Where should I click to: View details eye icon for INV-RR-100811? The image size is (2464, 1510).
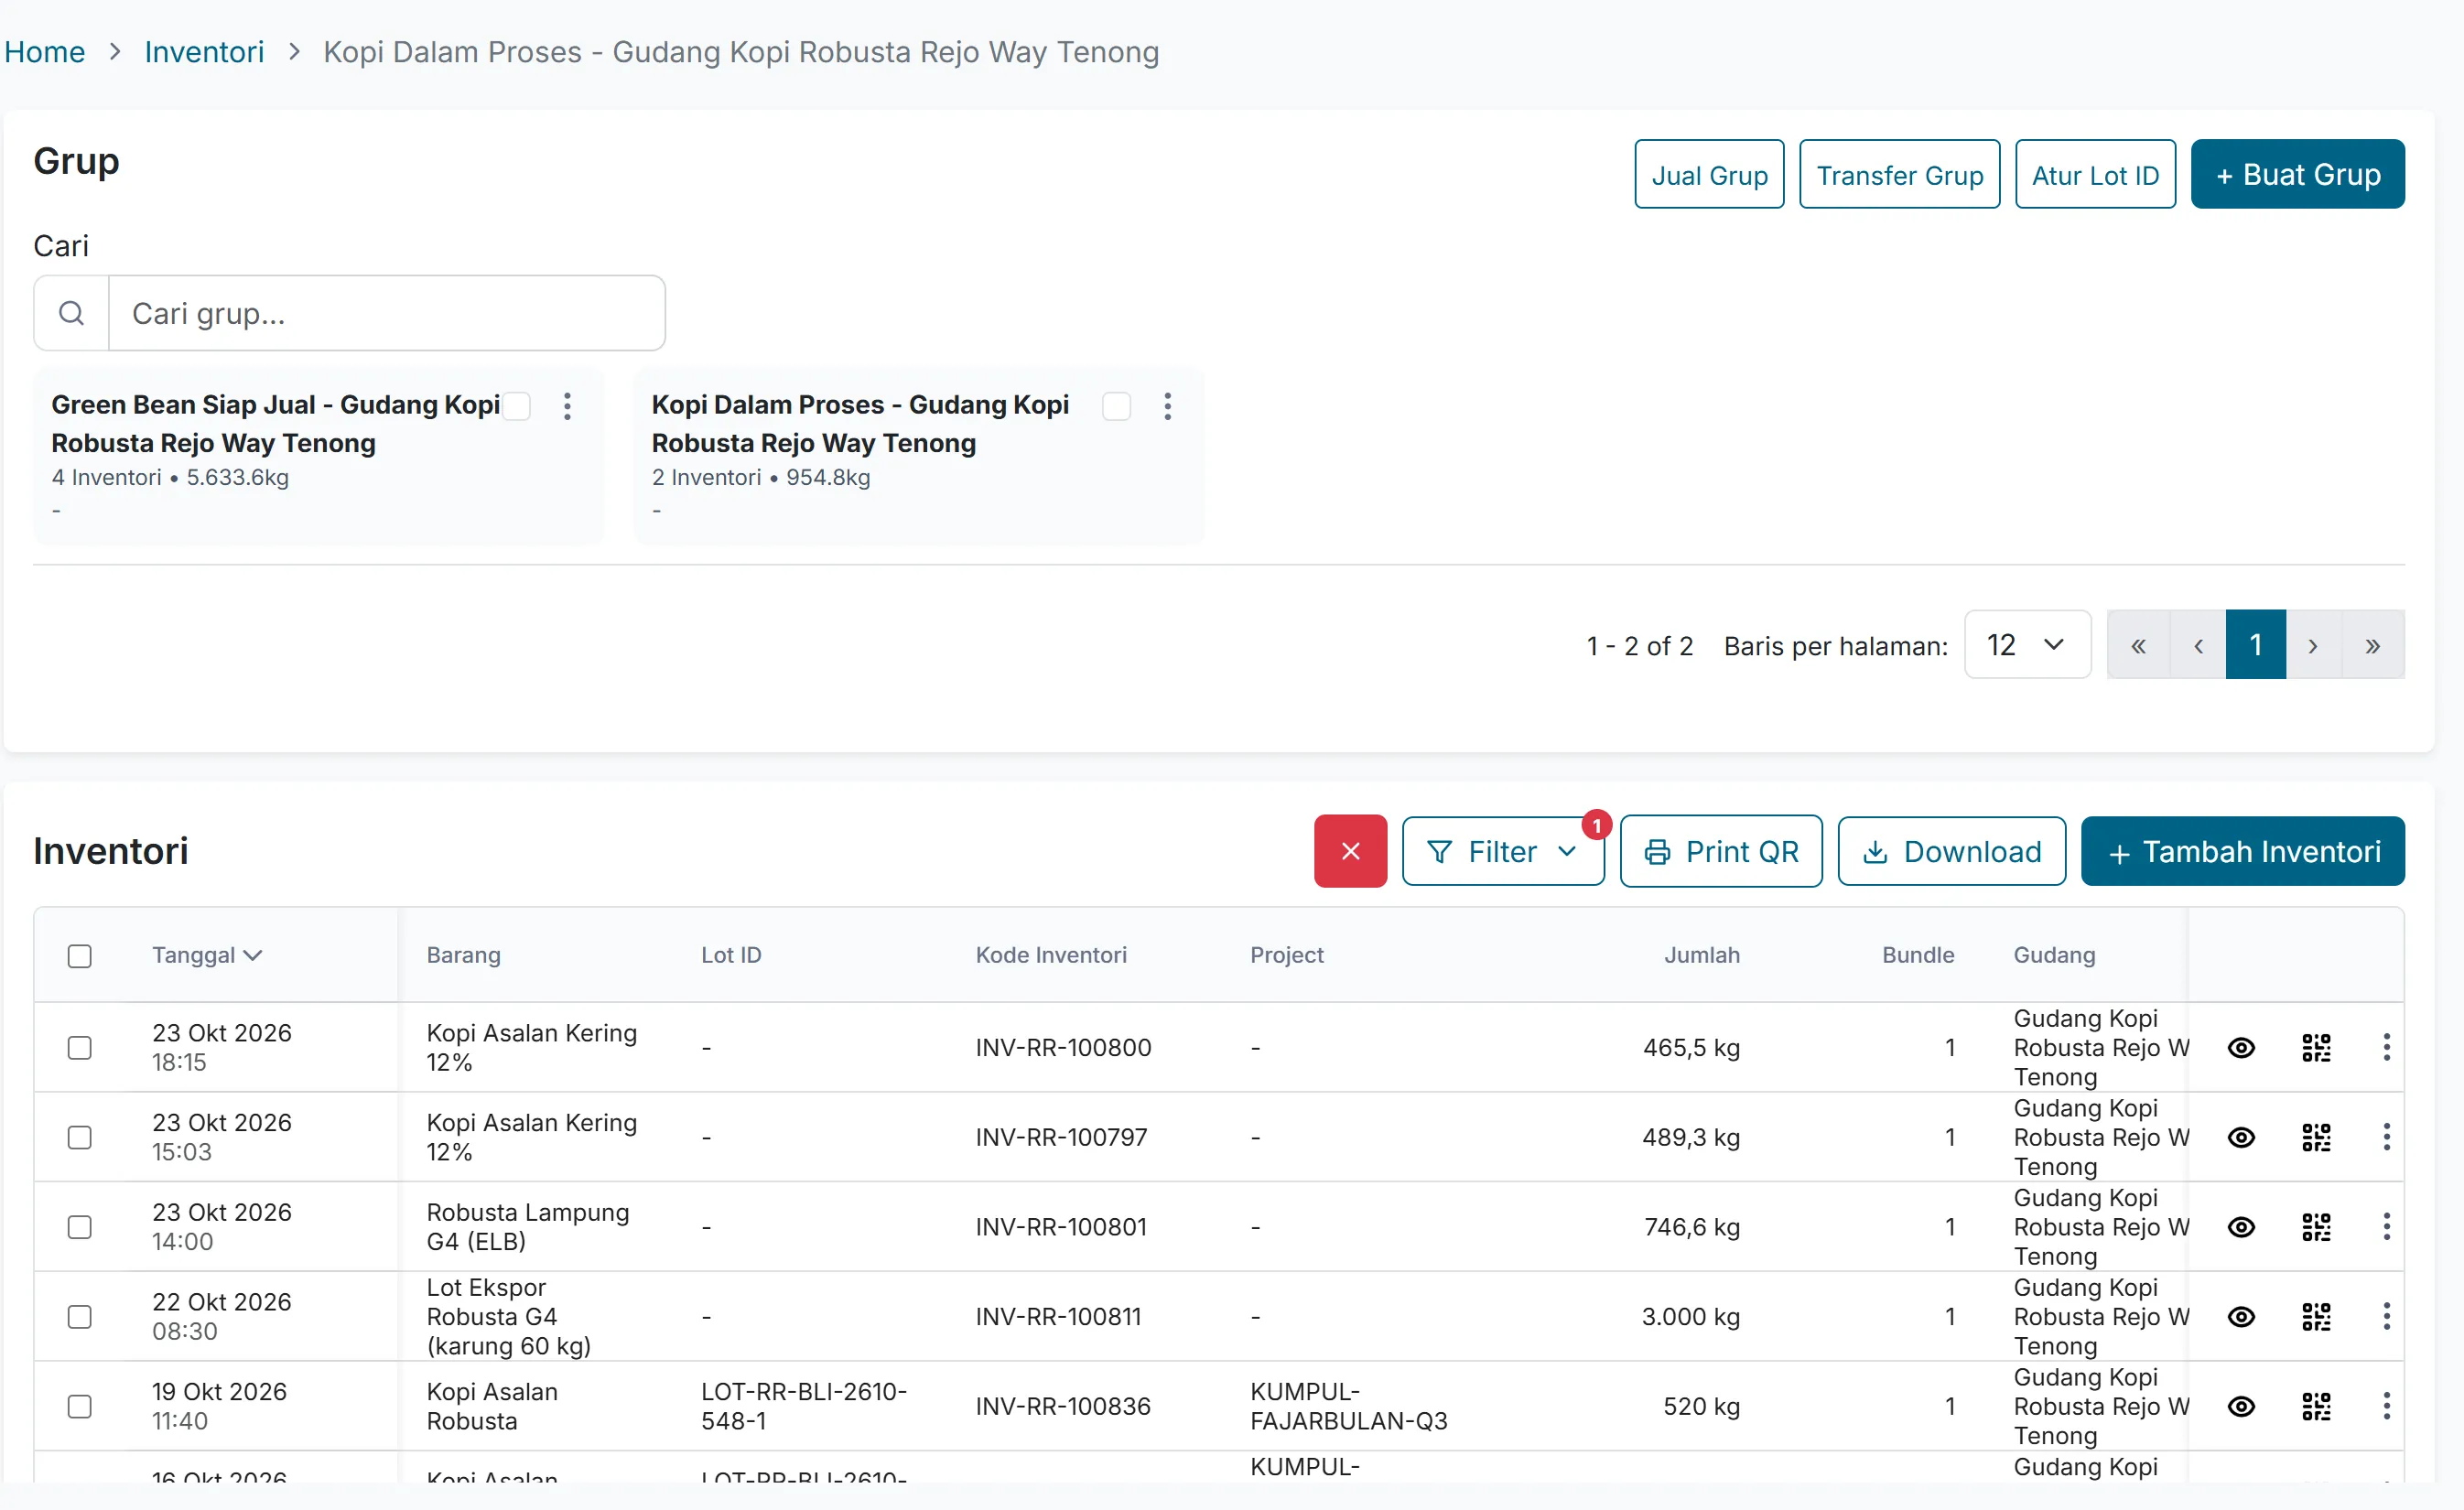[2241, 1317]
